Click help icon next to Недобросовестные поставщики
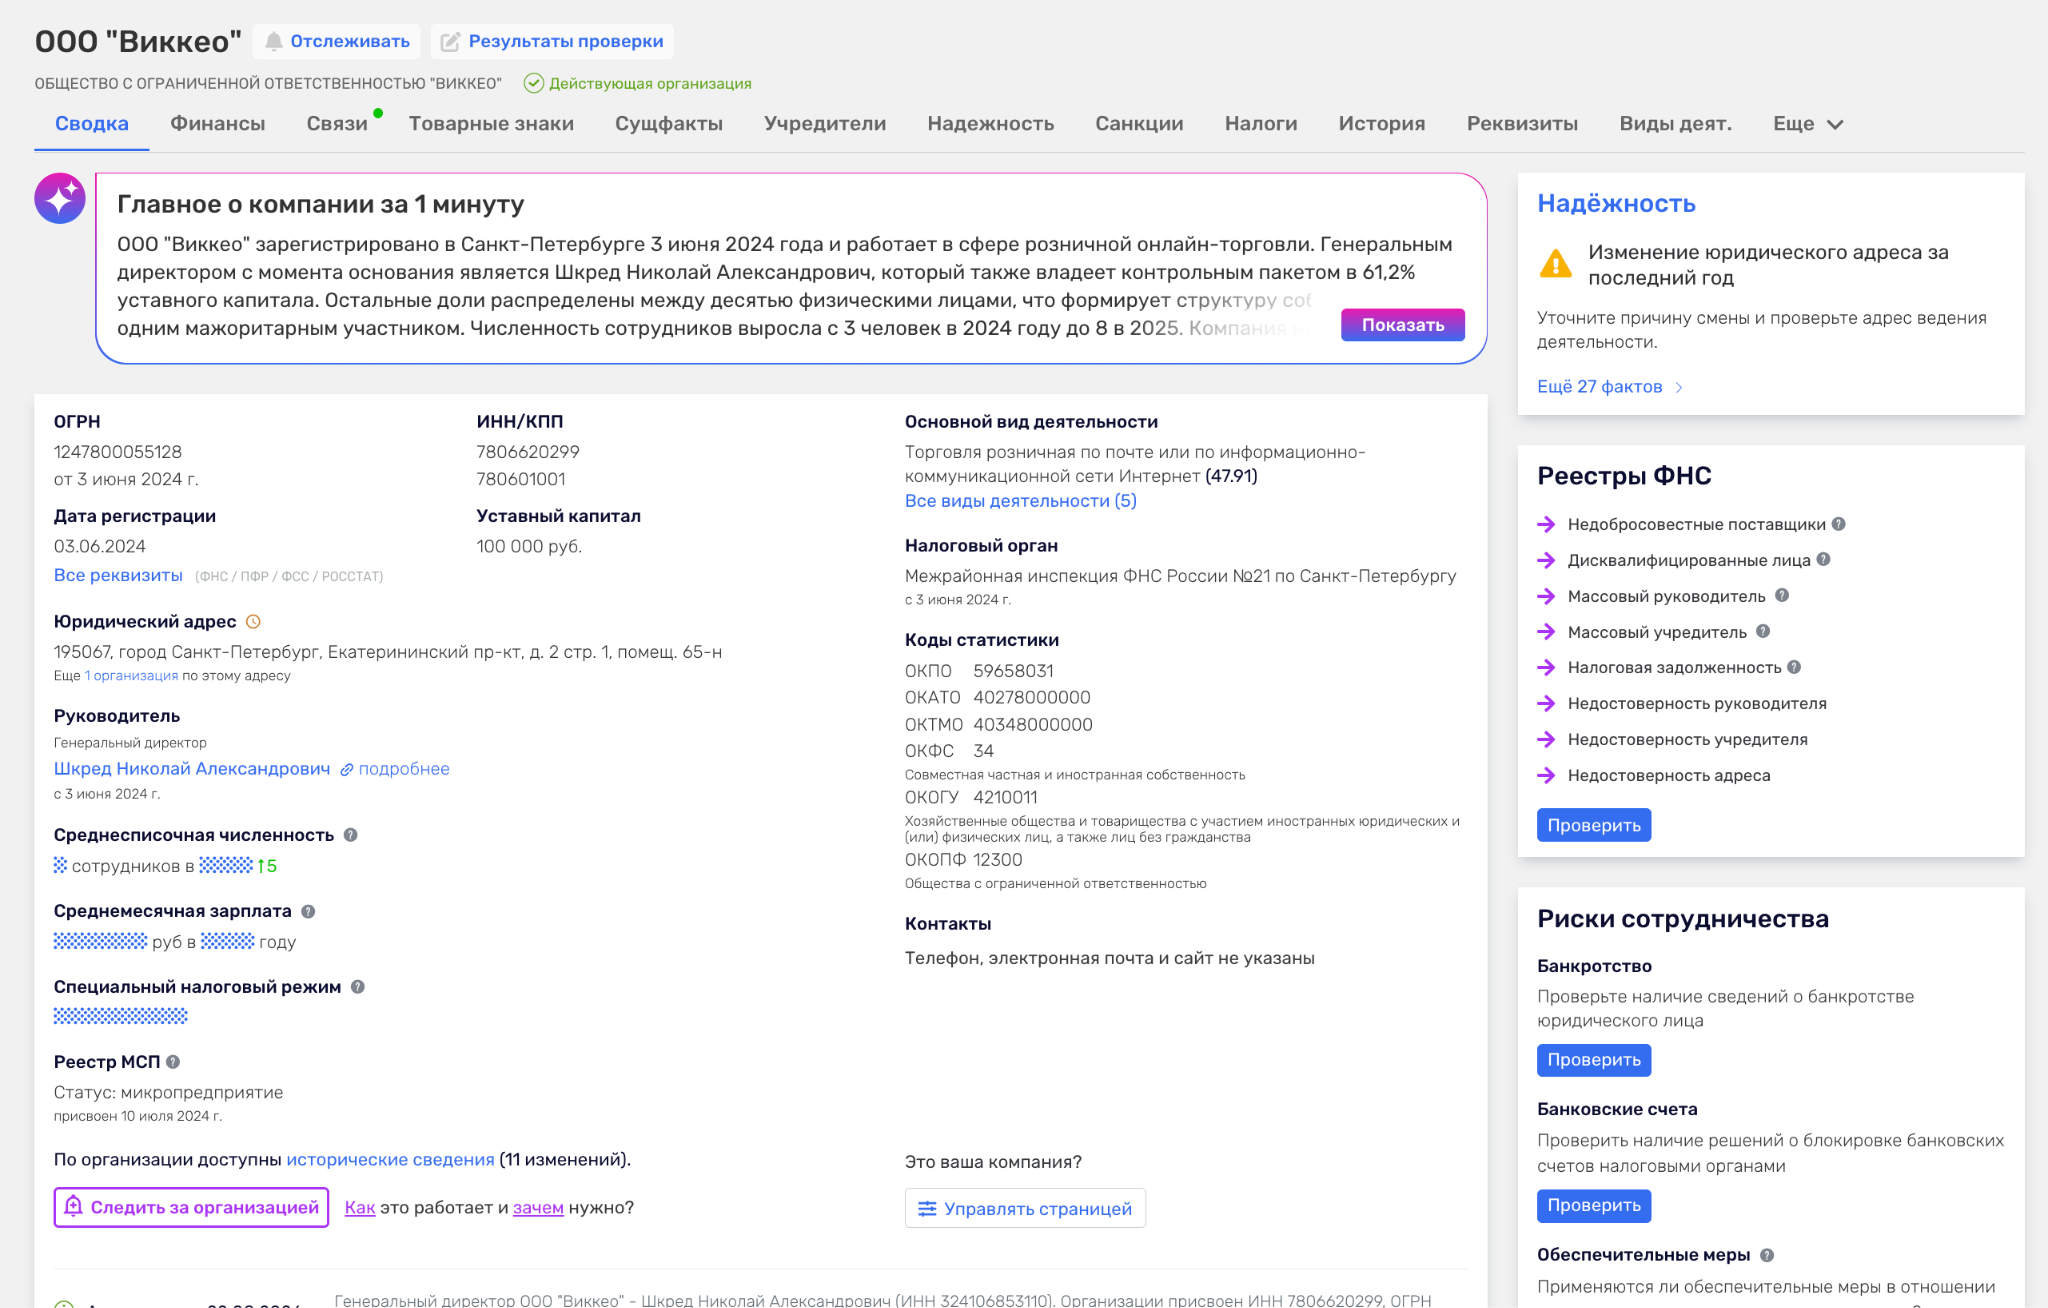The width and height of the screenshot is (2048, 1308). pos(1838,524)
